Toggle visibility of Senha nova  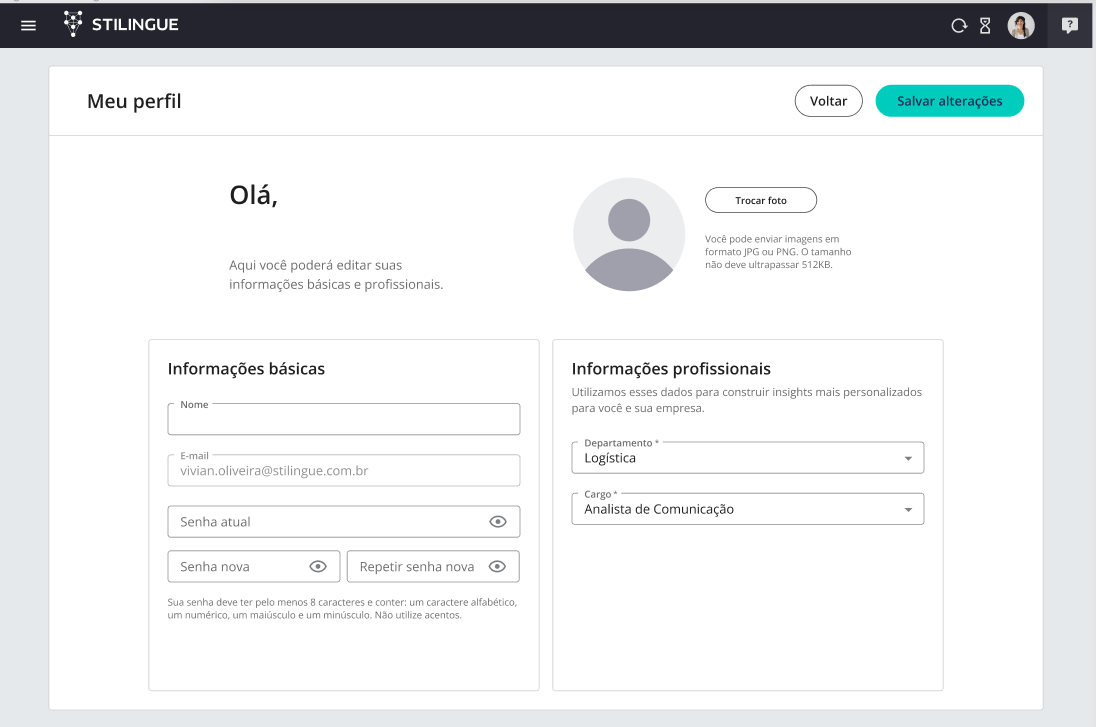pos(318,567)
